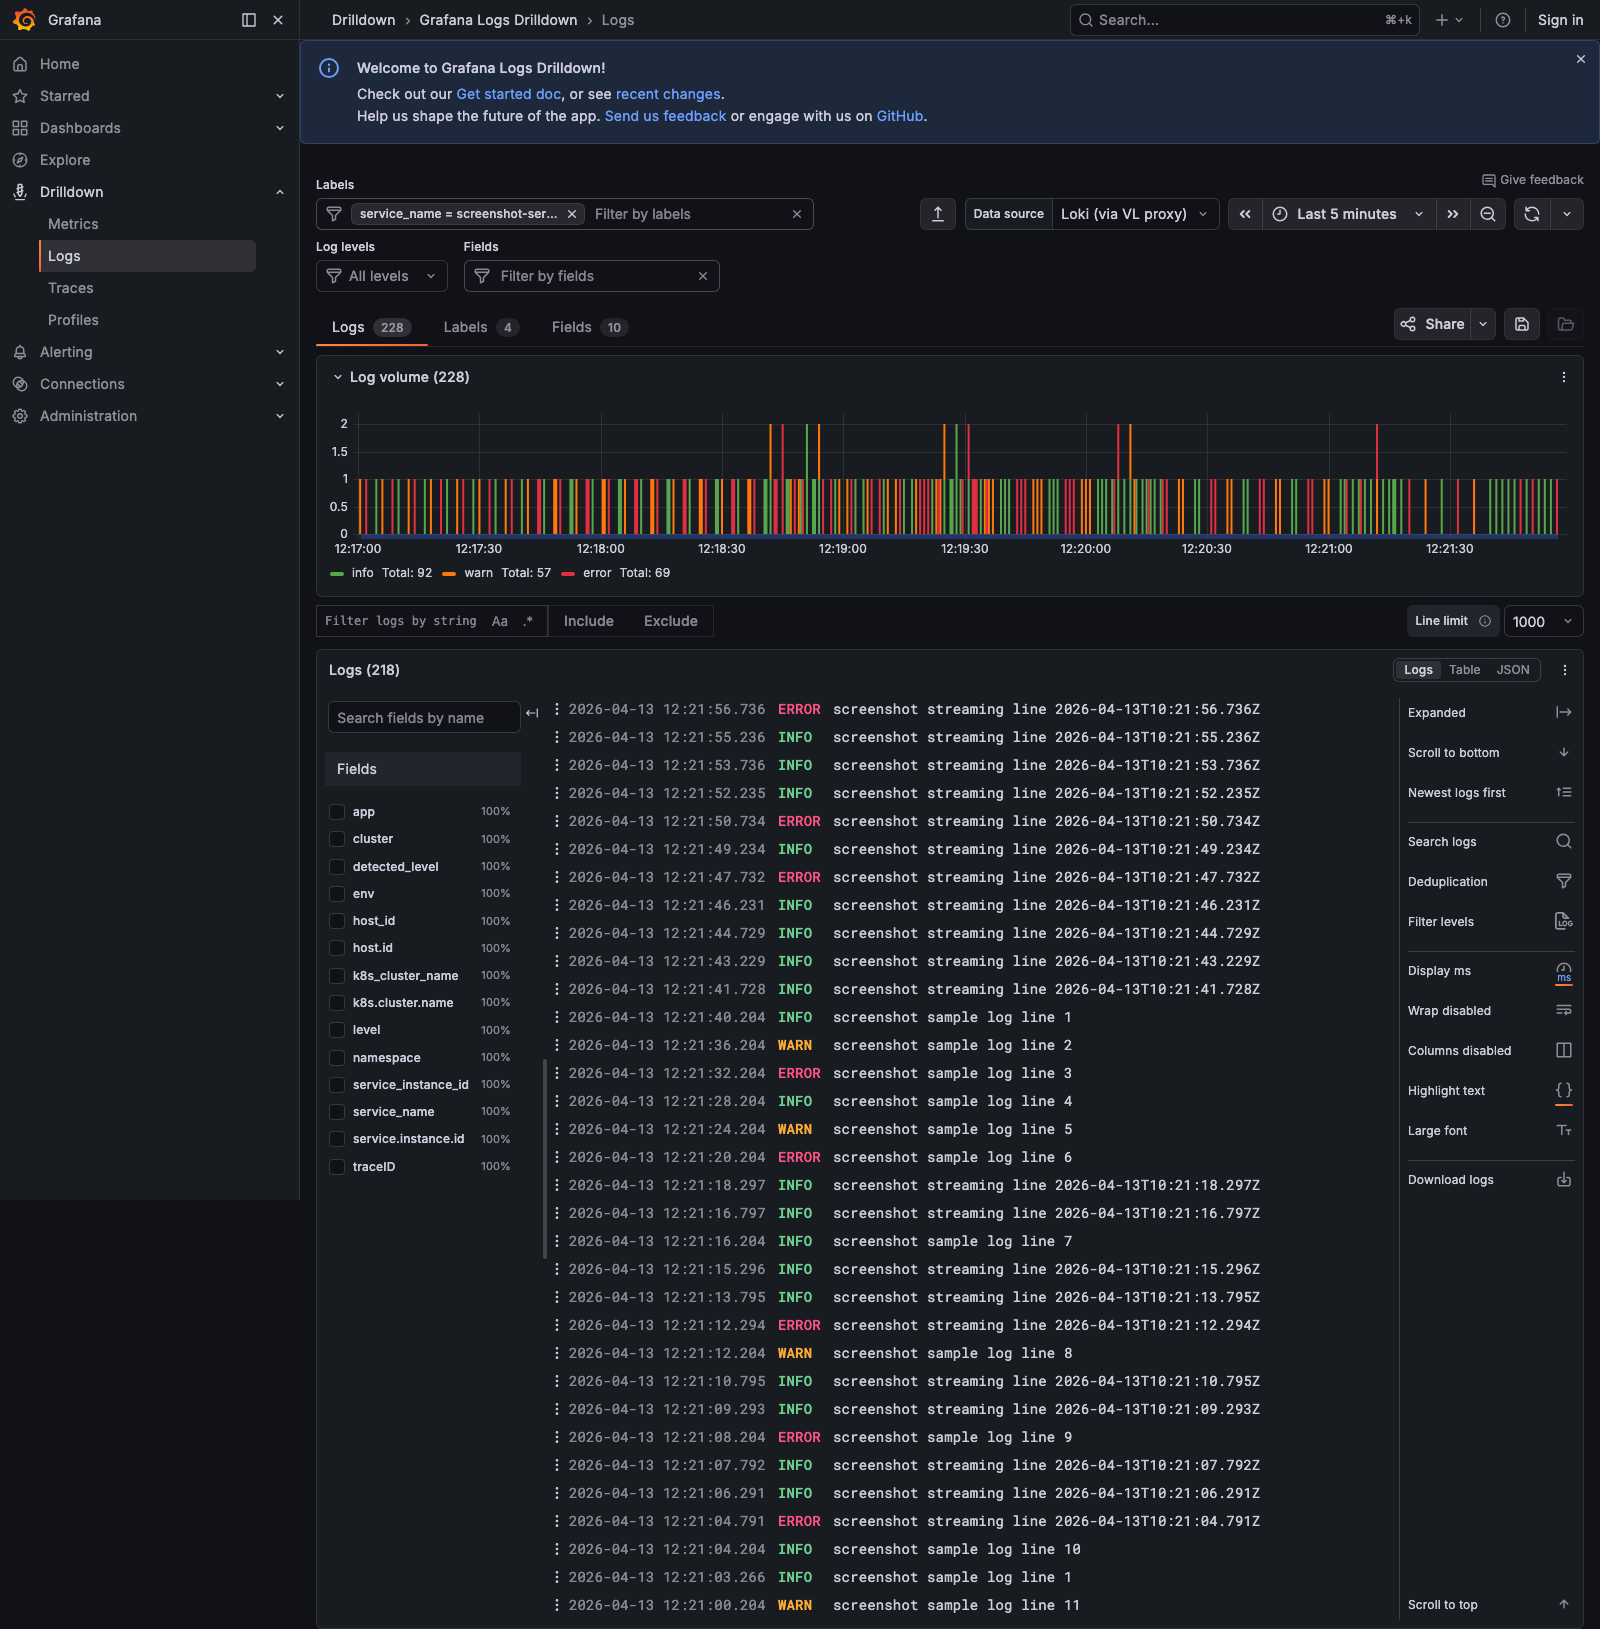
Task: Click Scroll to top arrow
Action: [x=1564, y=1604]
